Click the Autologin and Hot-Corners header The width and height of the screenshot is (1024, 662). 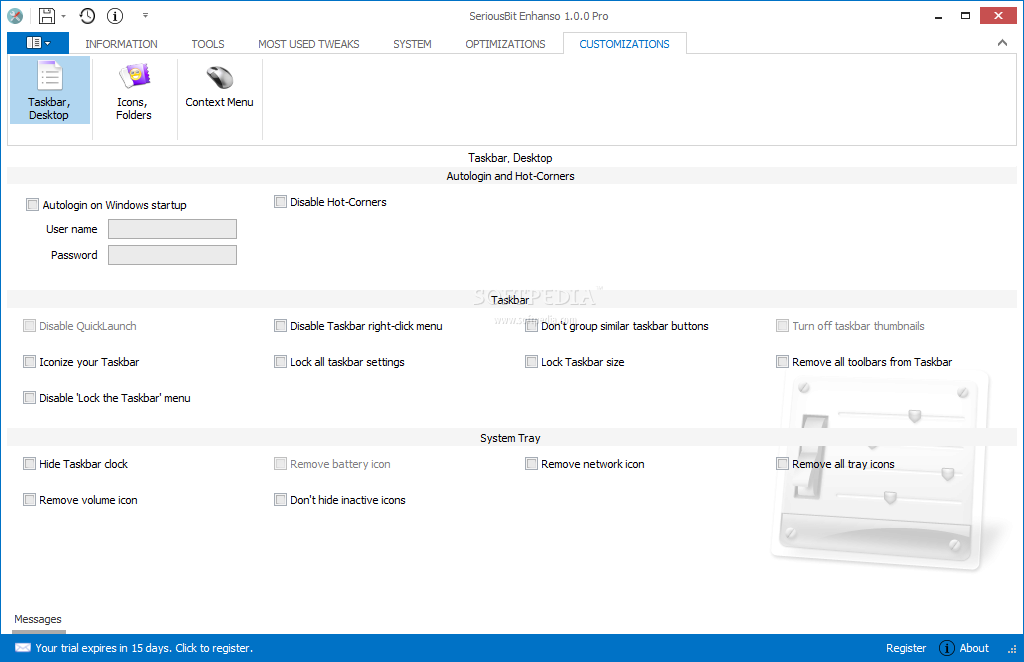[x=510, y=176]
